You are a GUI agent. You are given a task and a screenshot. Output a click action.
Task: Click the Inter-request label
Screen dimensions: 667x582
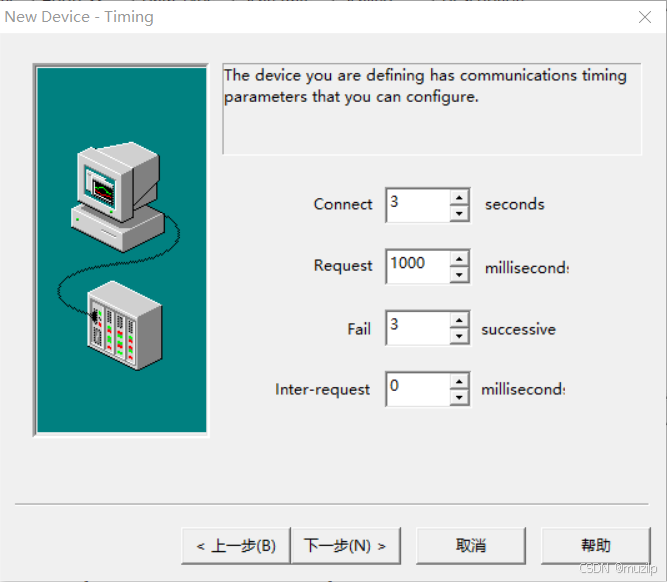[x=322, y=389]
